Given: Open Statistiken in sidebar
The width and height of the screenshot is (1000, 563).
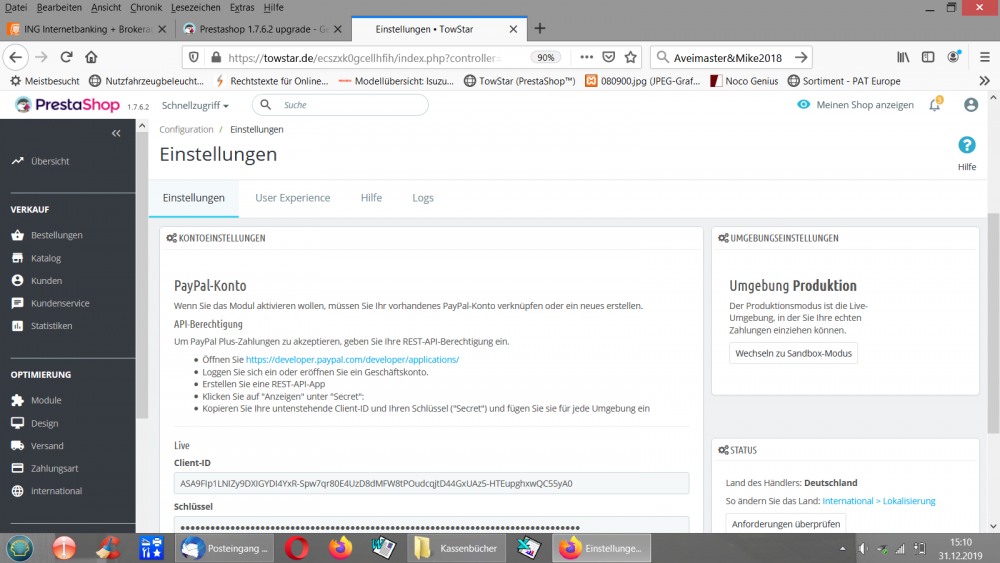Looking at the screenshot, I should [x=41, y=326].
